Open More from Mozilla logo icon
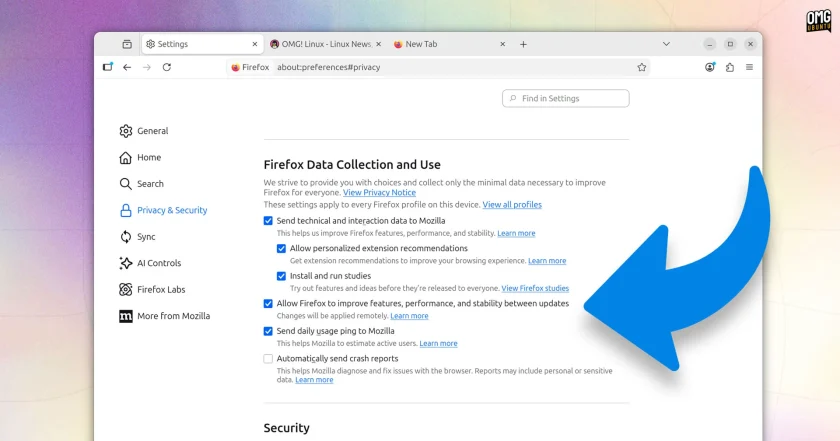Image resolution: width=840 pixels, height=441 pixels. 125,316
